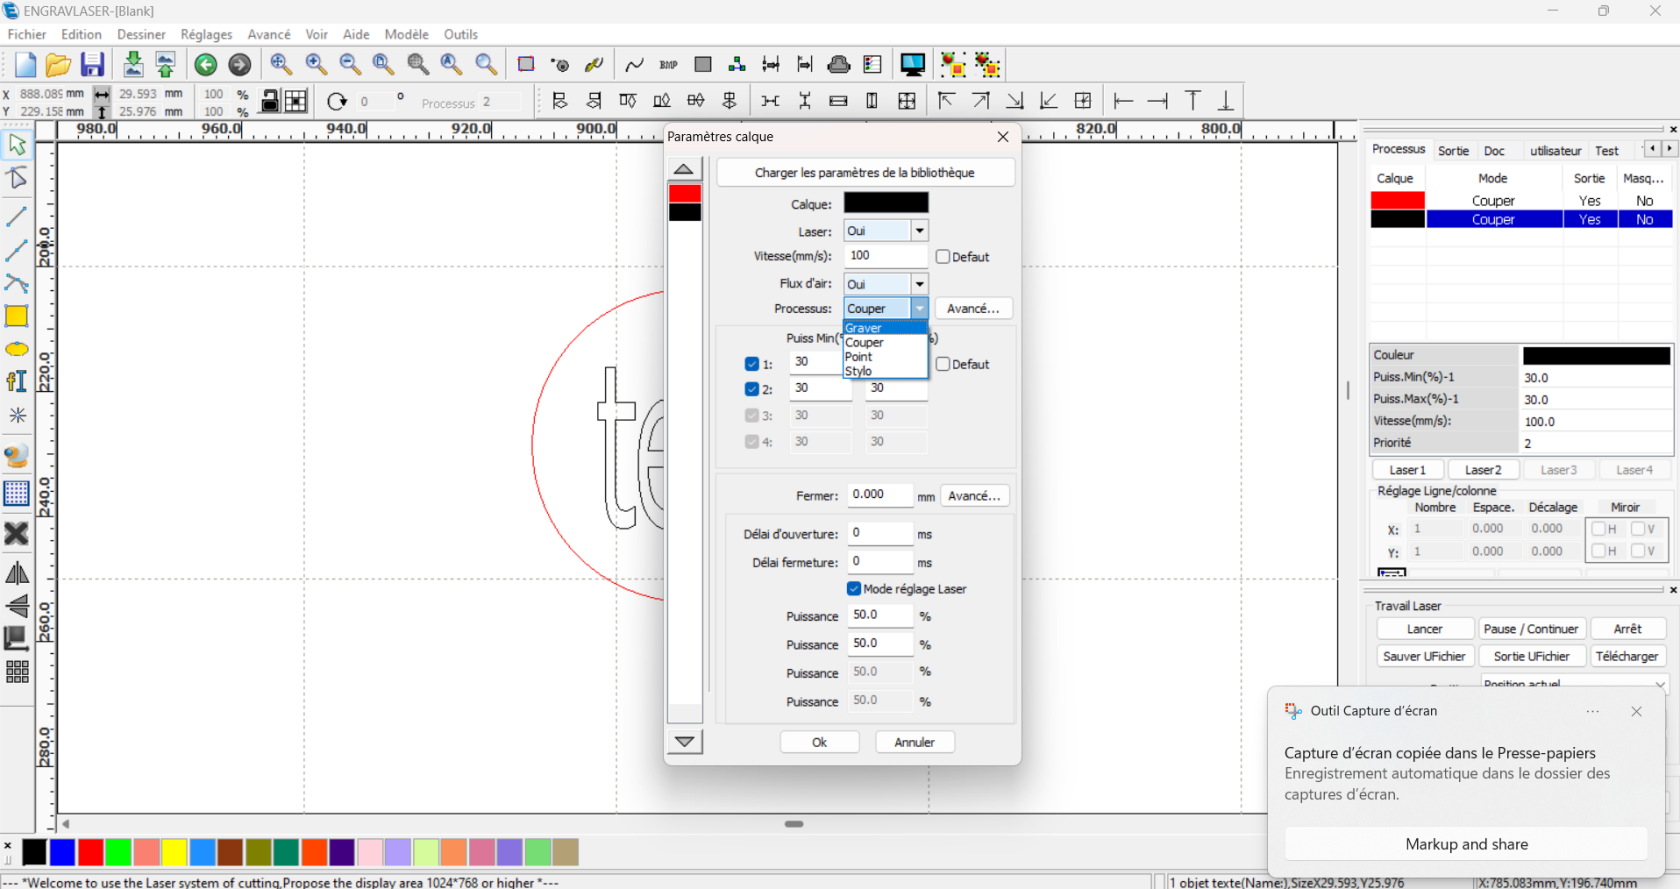The height and width of the screenshot is (889, 1680).
Task: Open the Dessiner menu
Action: pyautogui.click(x=141, y=34)
